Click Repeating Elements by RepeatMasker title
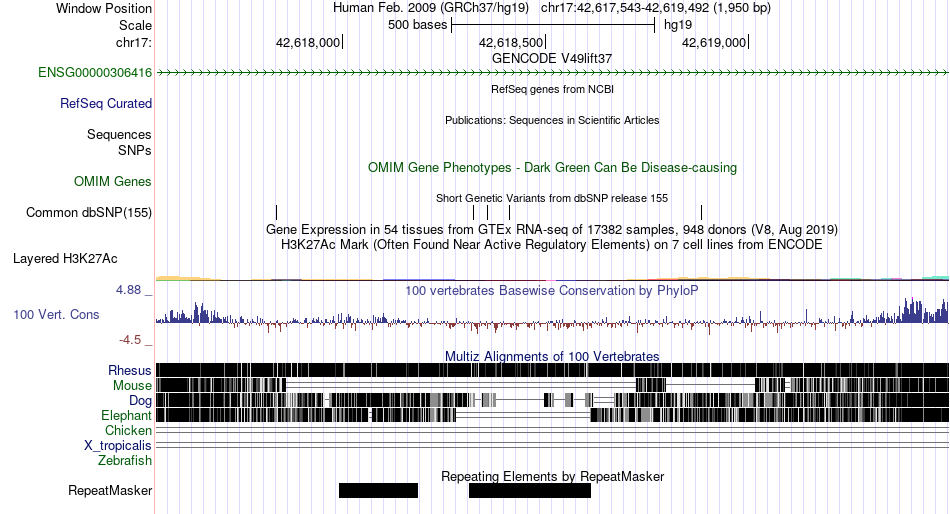The width and height of the screenshot is (950, 514). [x=552, y=476]
